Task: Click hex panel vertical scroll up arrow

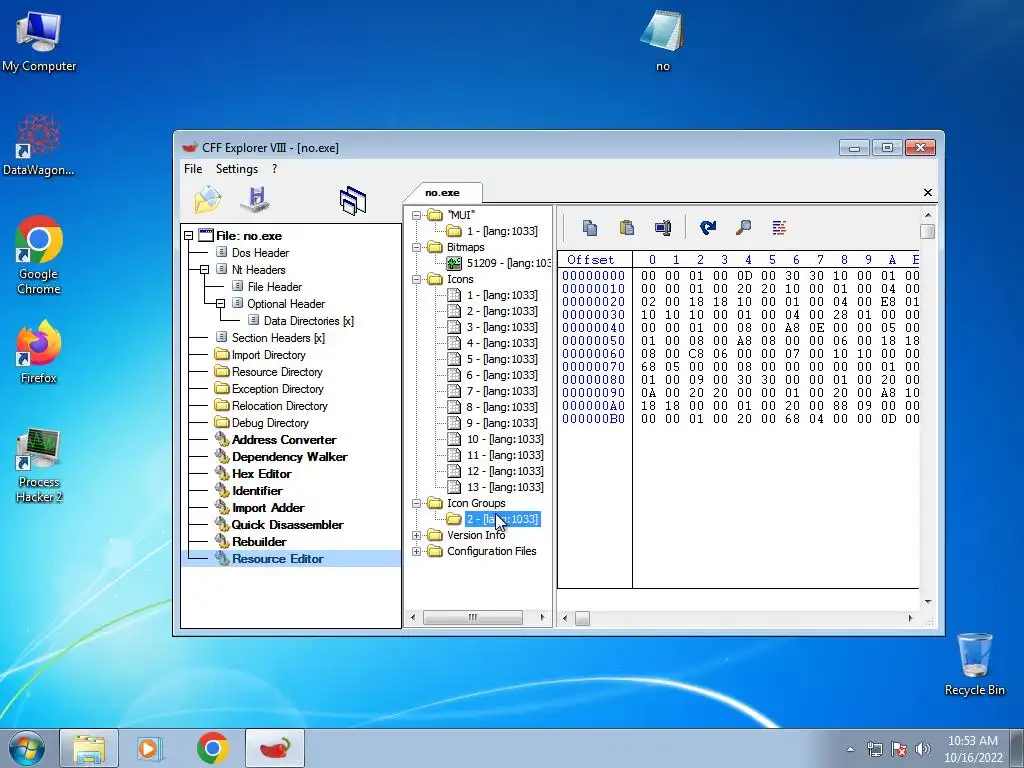Action: [x=927, y=215]
